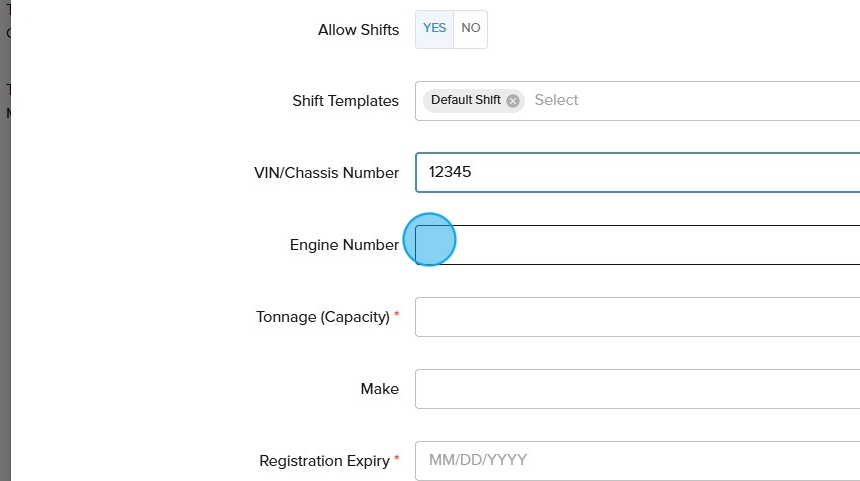Set Allow Shifts to NO
The image size is (860, 481).
tap(470, 29)
